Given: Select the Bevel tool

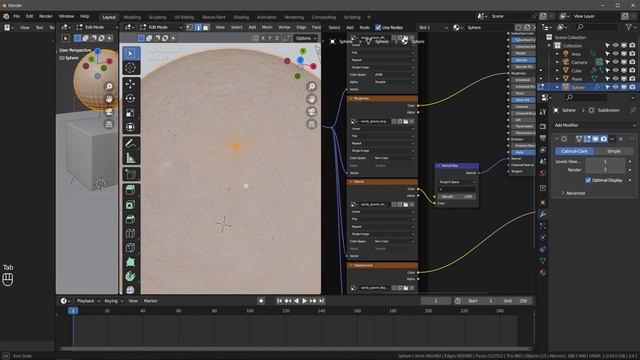Looking at the screenshot, I should point(131,219).
